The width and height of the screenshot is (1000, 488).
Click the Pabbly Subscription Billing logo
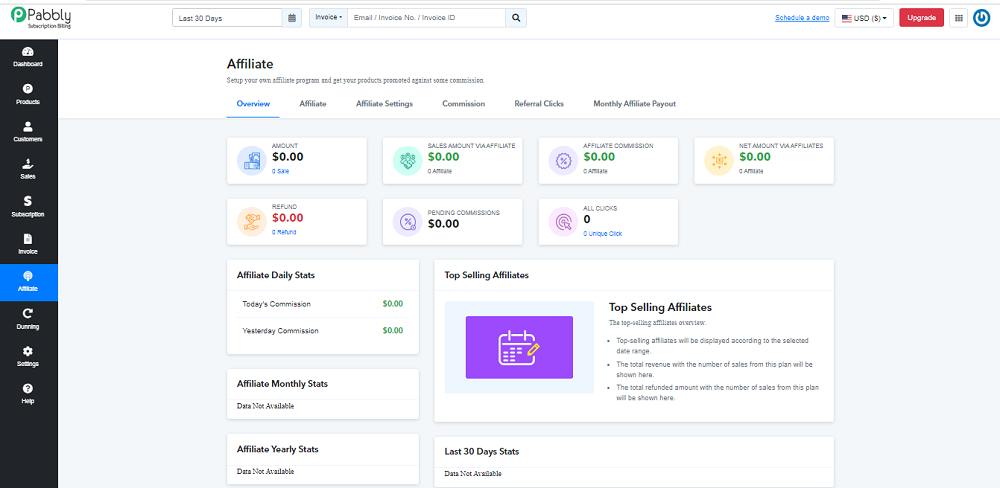pos(41,19)
